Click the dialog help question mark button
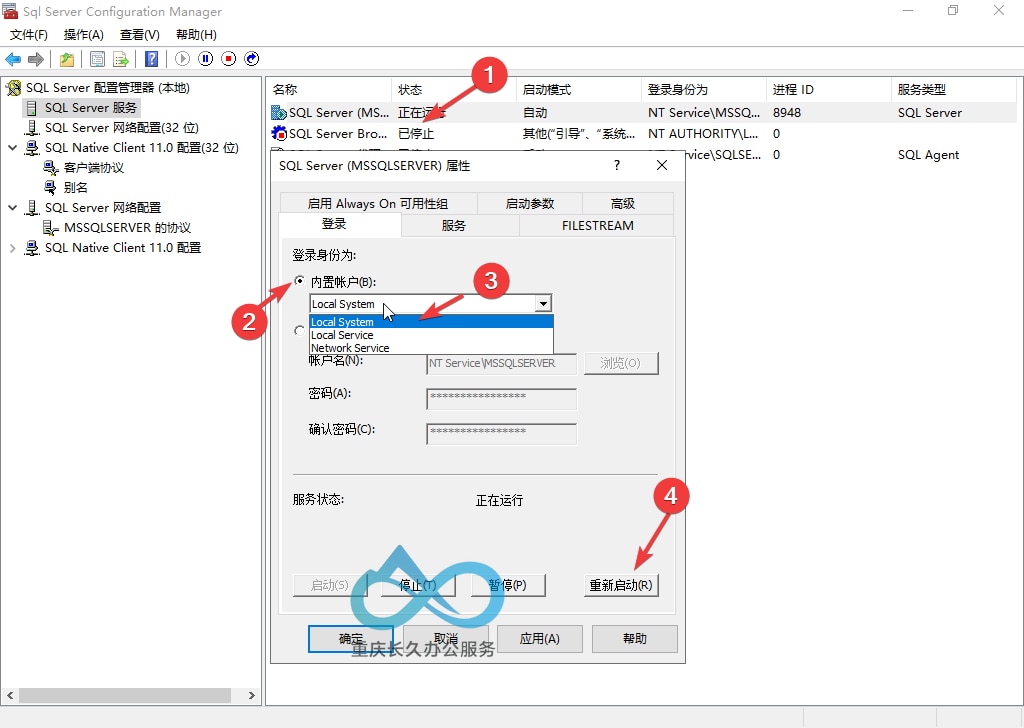The image size is (1024, 728). [616, 165]
